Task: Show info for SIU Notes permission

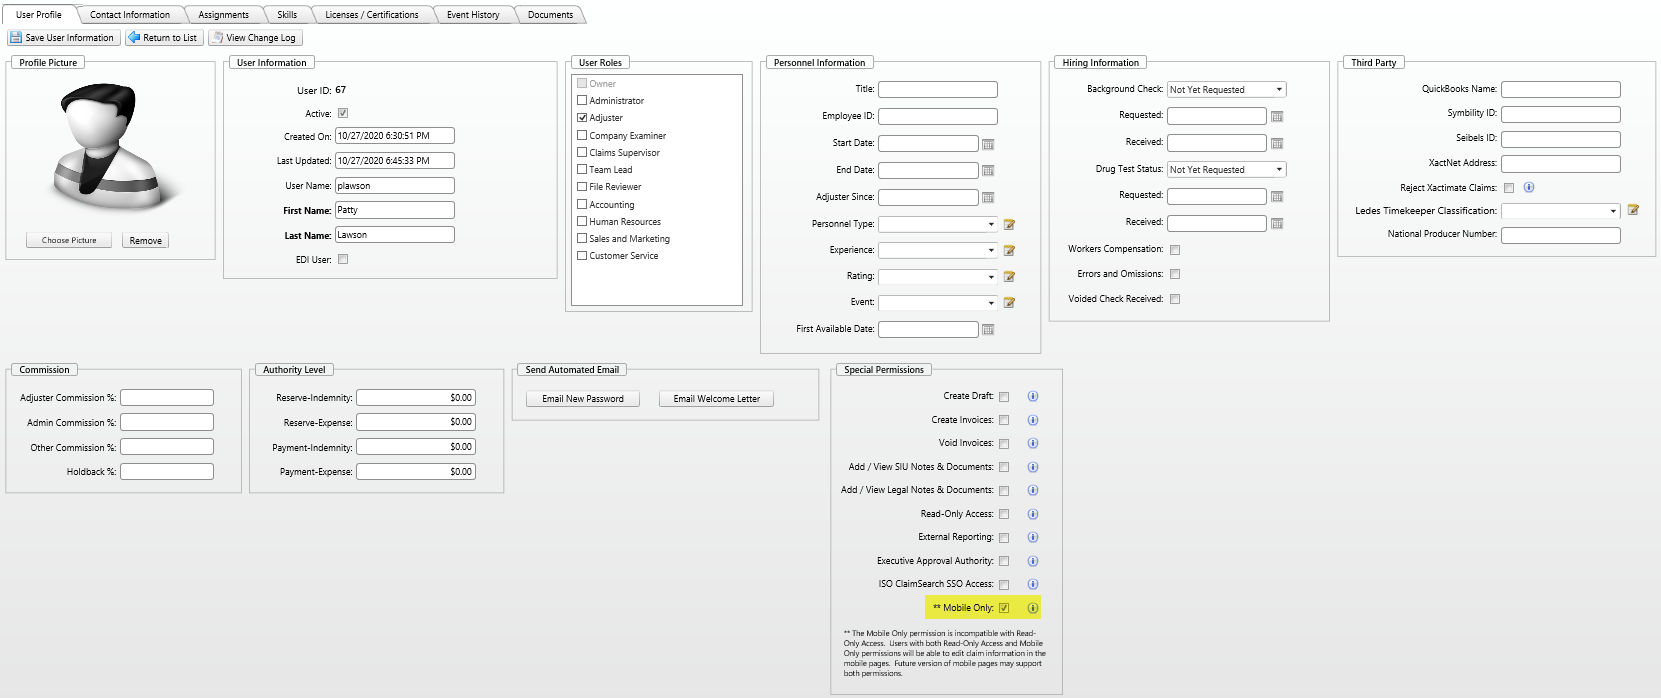Action: pyautogui.click(x=1033, y=467)
